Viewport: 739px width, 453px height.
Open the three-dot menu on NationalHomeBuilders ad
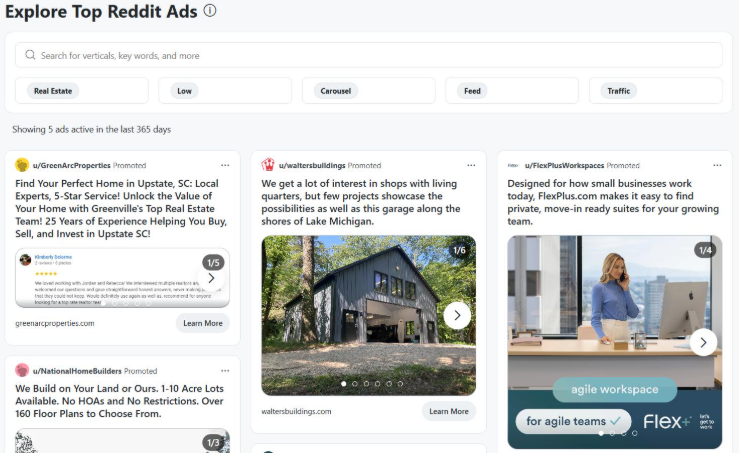click(227, 370)
